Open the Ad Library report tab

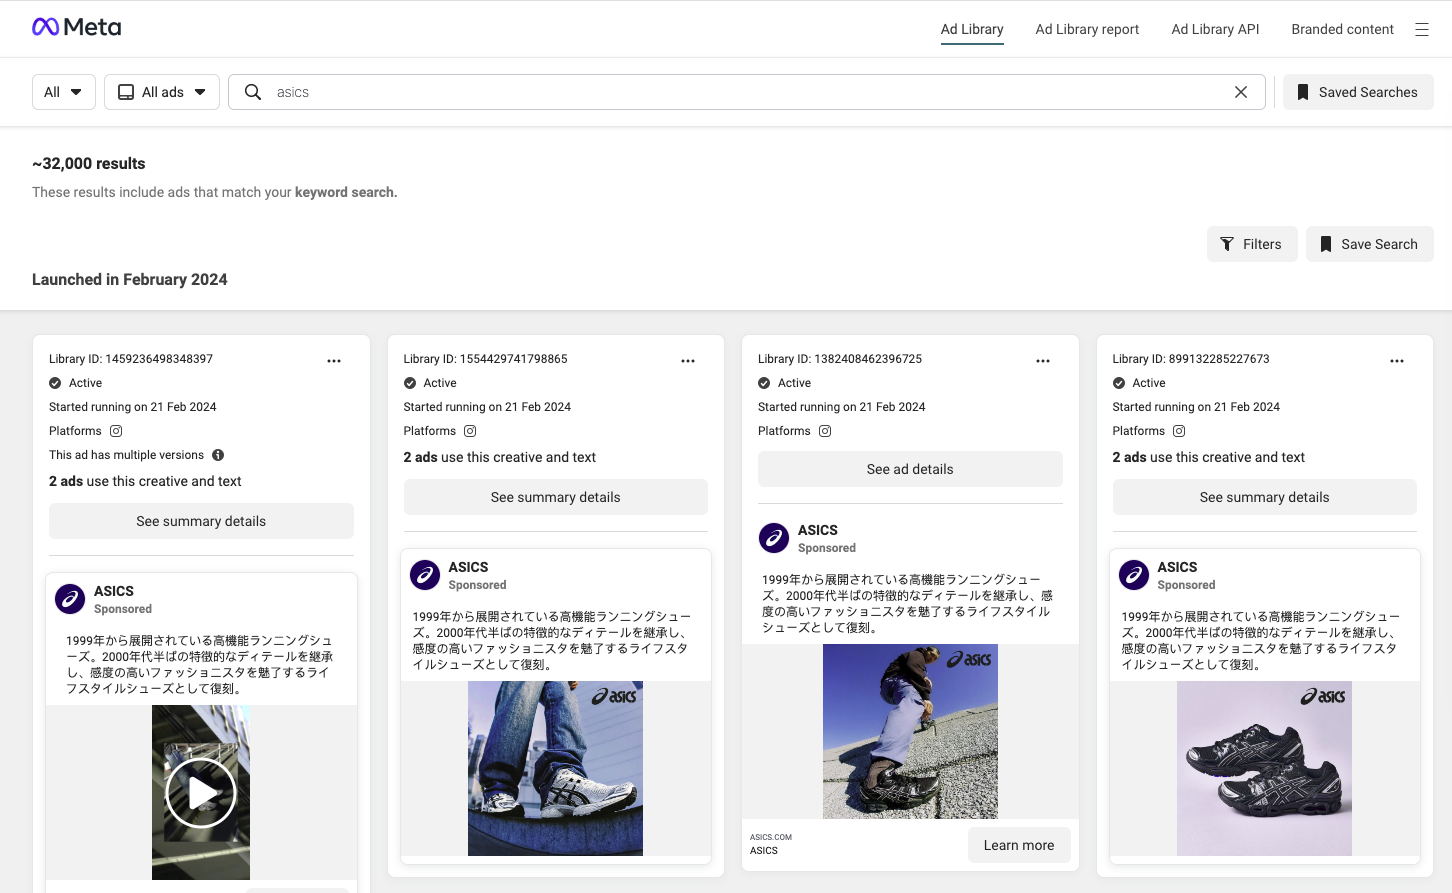point(1087,29)
